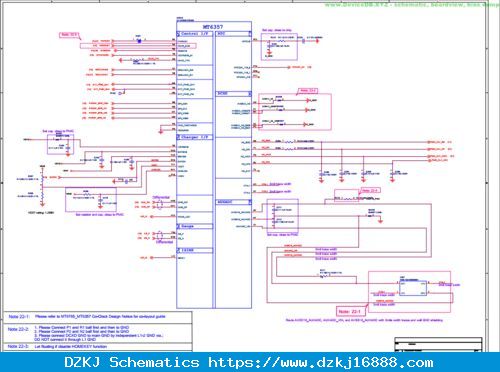This screenshot has width=500, height=372.
Task: Click 'DO NOT connect it through L1 GND' line
Action: pyautogui.click(x=65, y=339)
